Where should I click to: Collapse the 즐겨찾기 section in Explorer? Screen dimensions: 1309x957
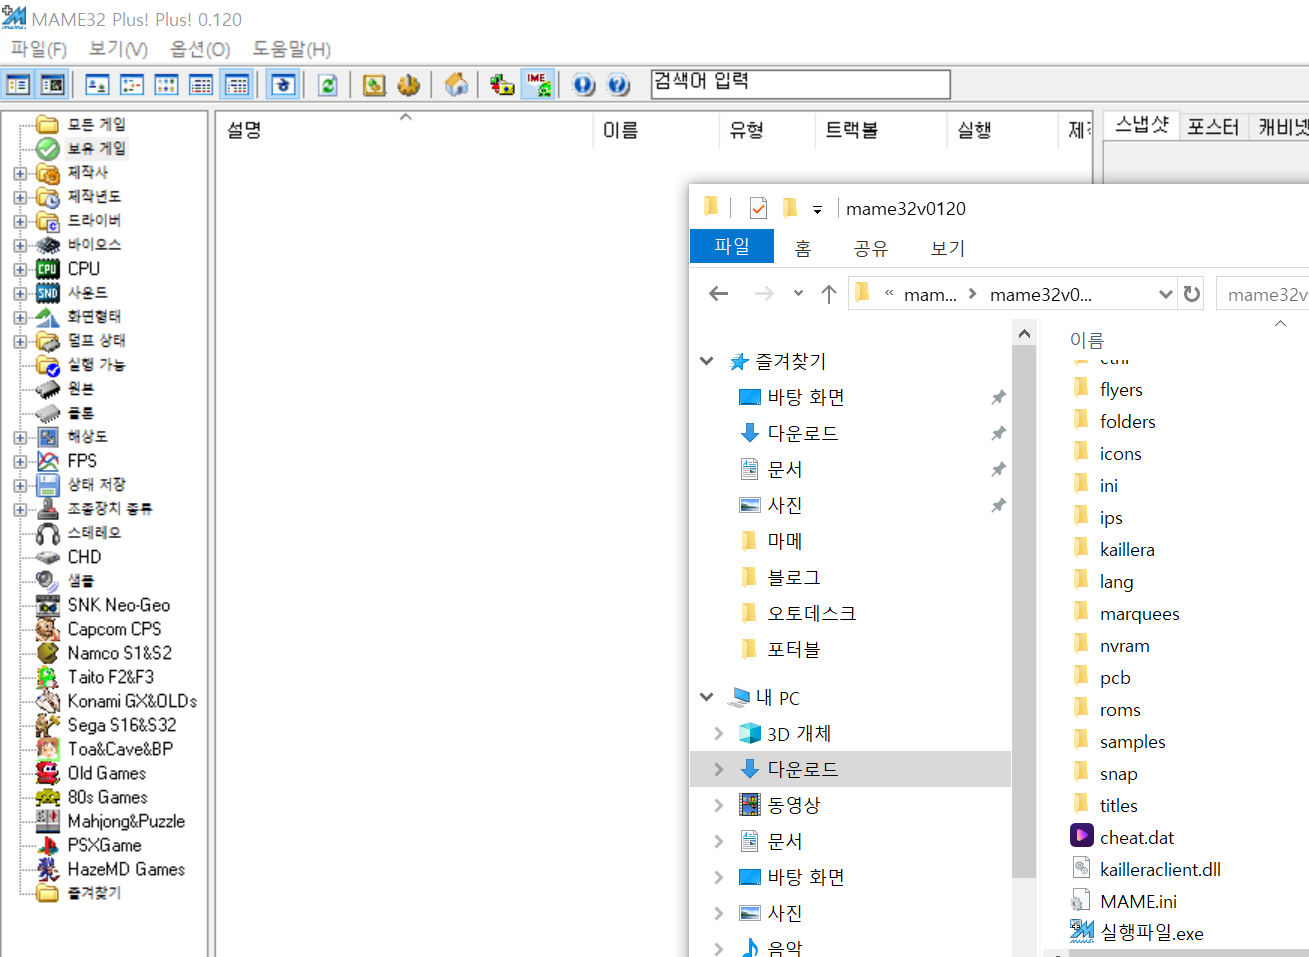(x=707, y=361)
